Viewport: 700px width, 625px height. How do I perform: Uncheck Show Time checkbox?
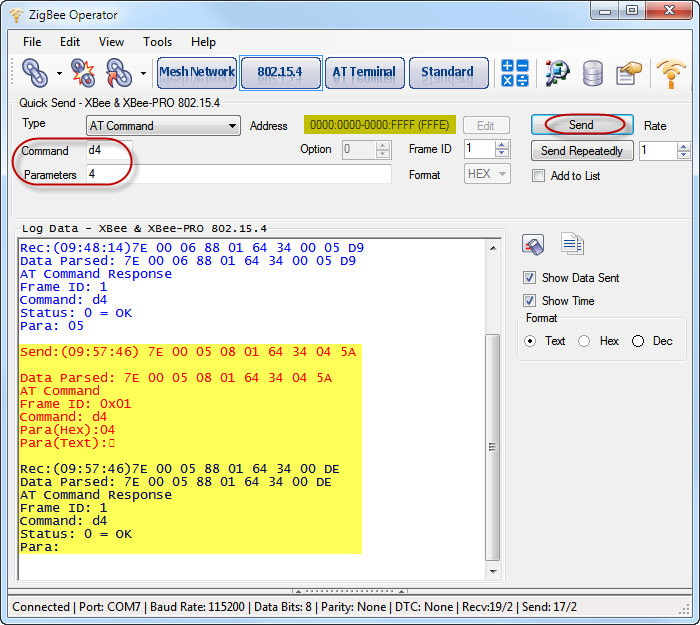click(529, 300)
